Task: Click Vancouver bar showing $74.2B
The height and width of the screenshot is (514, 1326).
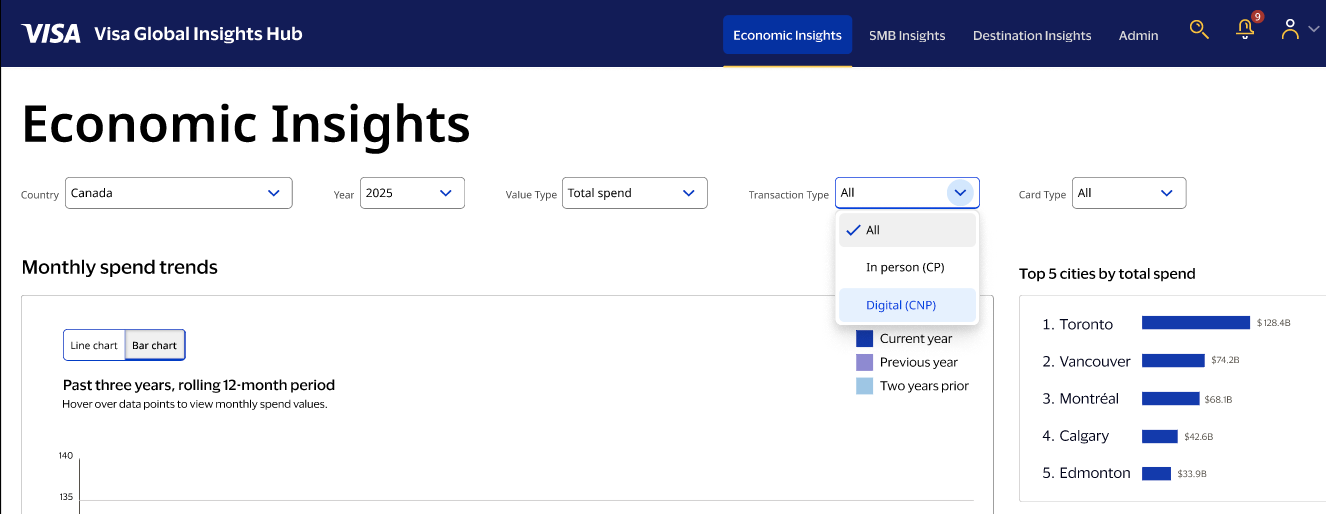Action: pos(1173,361)
